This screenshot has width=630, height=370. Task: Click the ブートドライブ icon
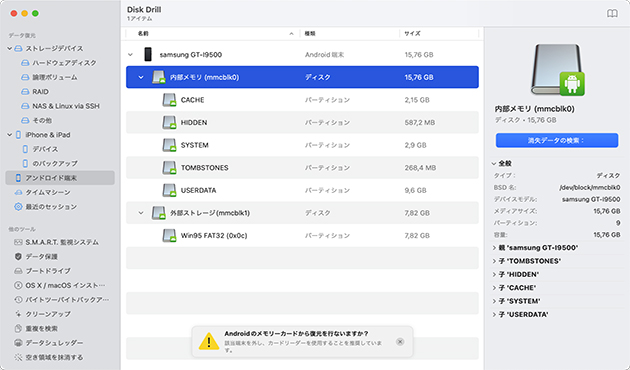tap(18, 271)
